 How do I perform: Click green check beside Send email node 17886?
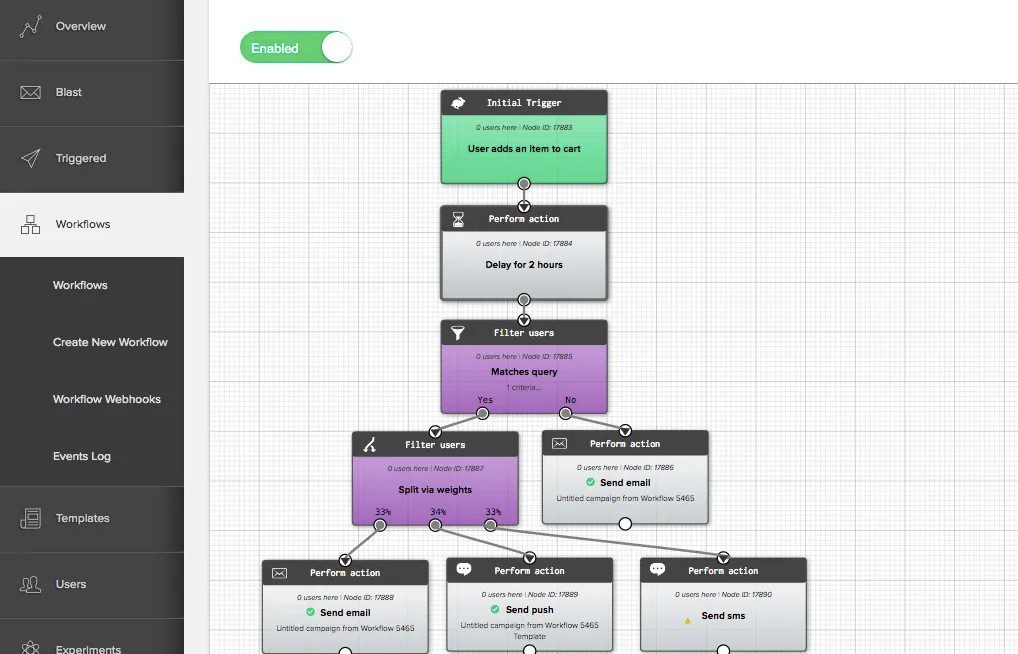pyautogui.click(x=590, y=482)
